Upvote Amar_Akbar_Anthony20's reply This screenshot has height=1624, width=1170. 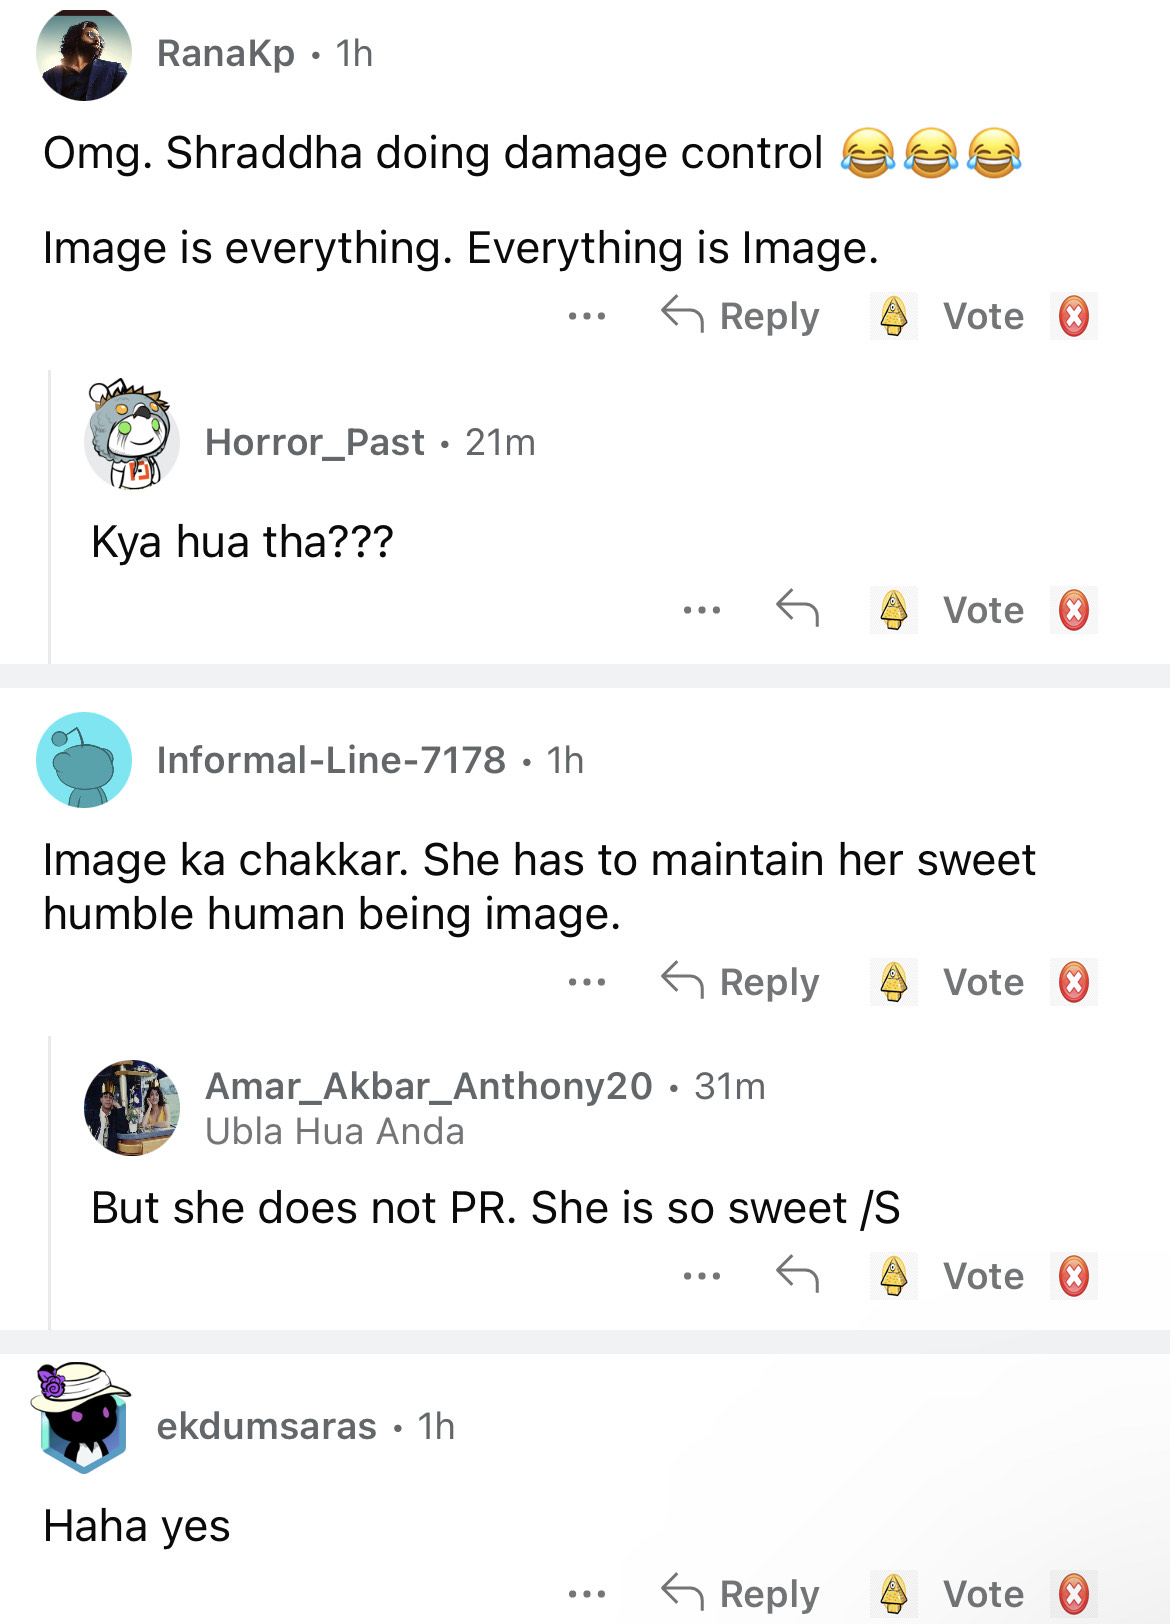click(893, 1276)
